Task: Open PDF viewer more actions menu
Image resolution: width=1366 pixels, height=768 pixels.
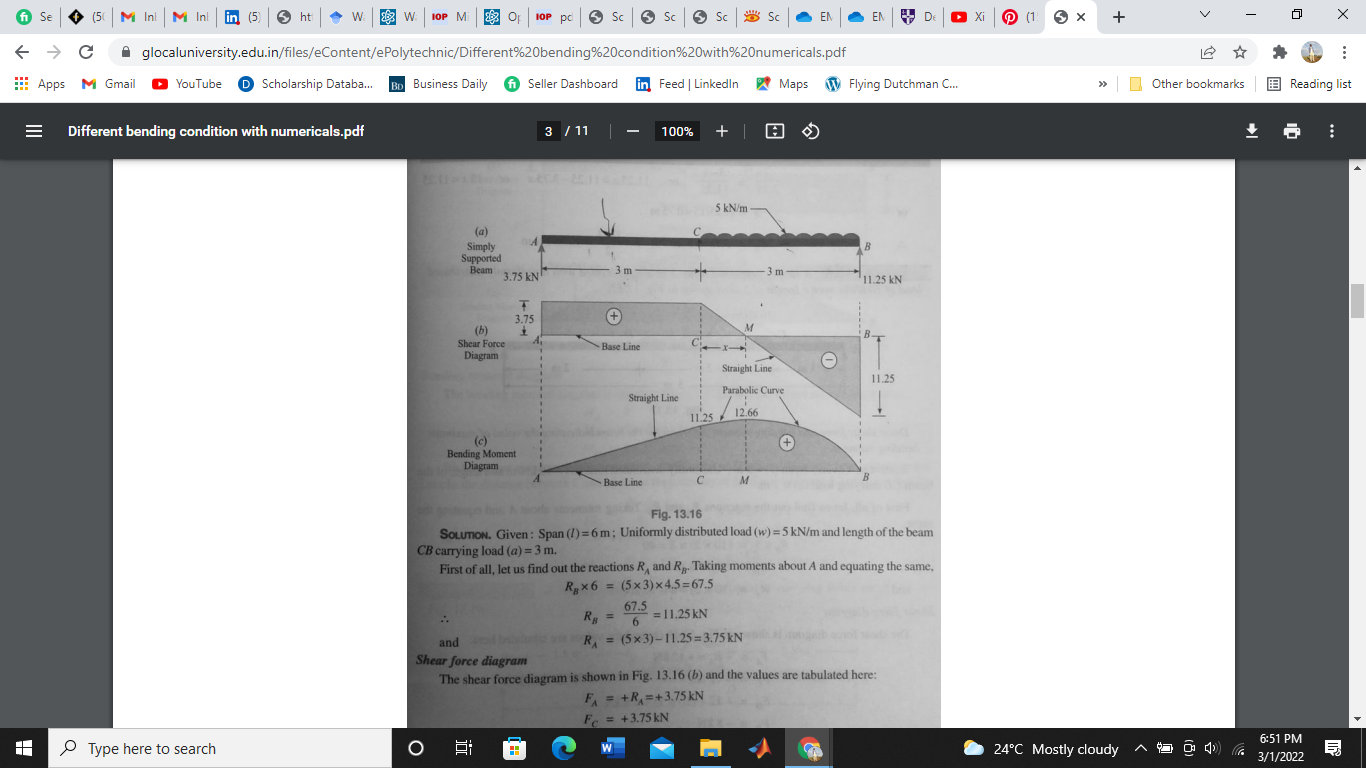Action: pyautogui.click(x=1331, y=131)
